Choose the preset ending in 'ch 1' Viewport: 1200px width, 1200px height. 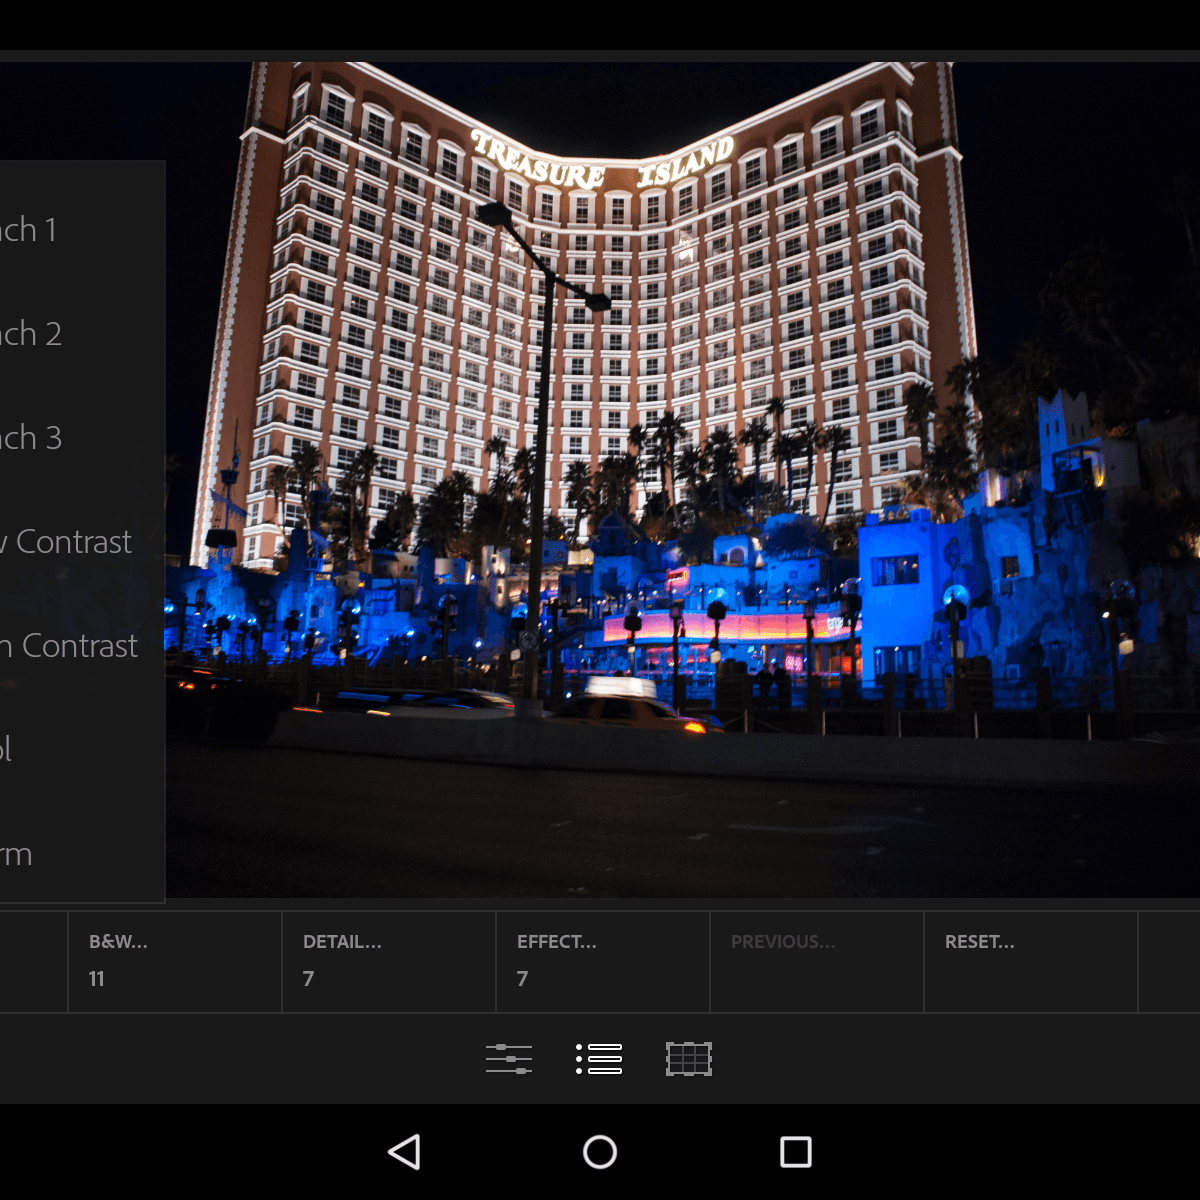[82, 229]
